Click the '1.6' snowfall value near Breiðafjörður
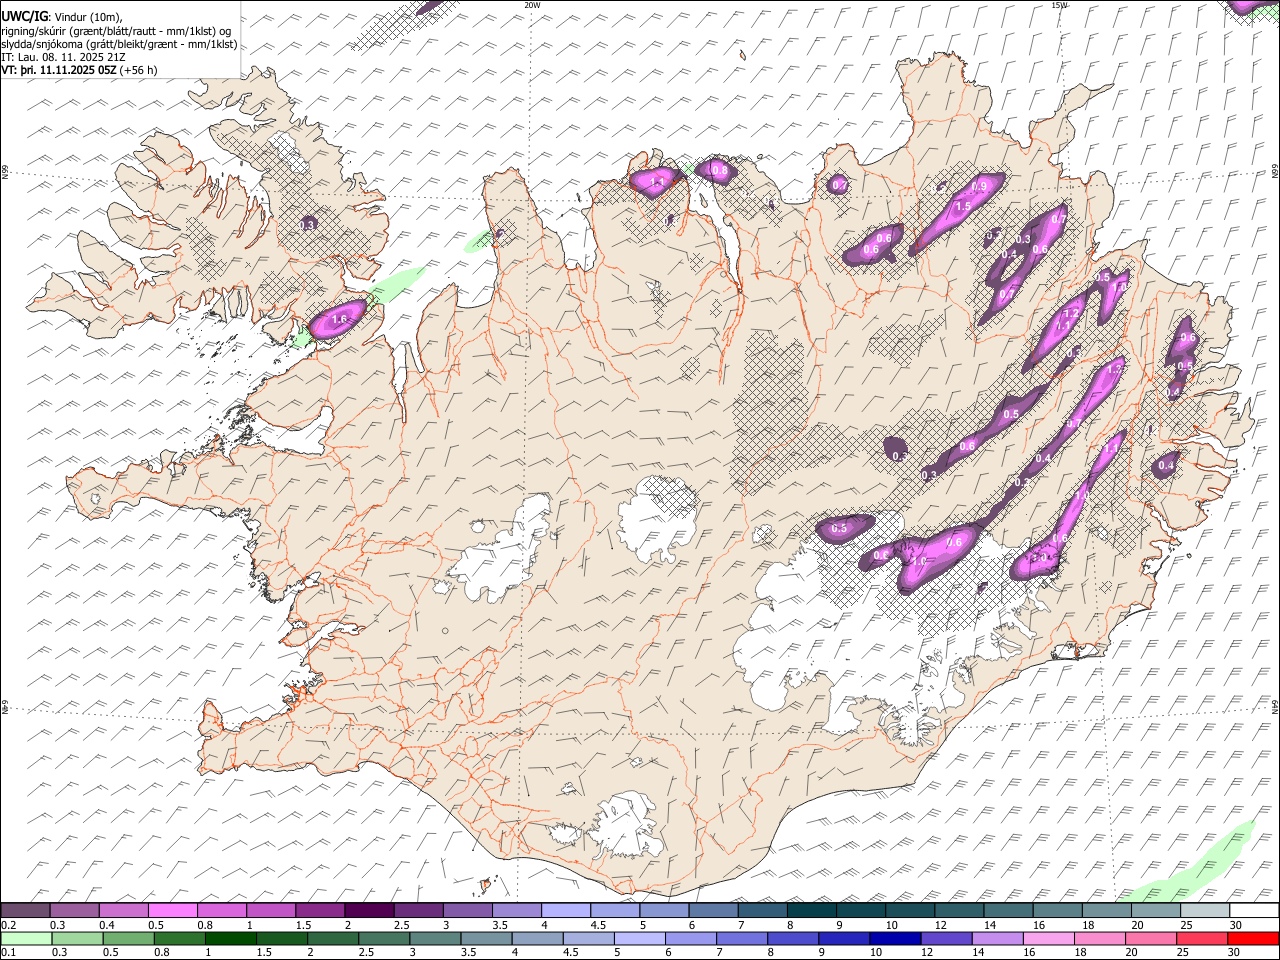 click(339, 320)
